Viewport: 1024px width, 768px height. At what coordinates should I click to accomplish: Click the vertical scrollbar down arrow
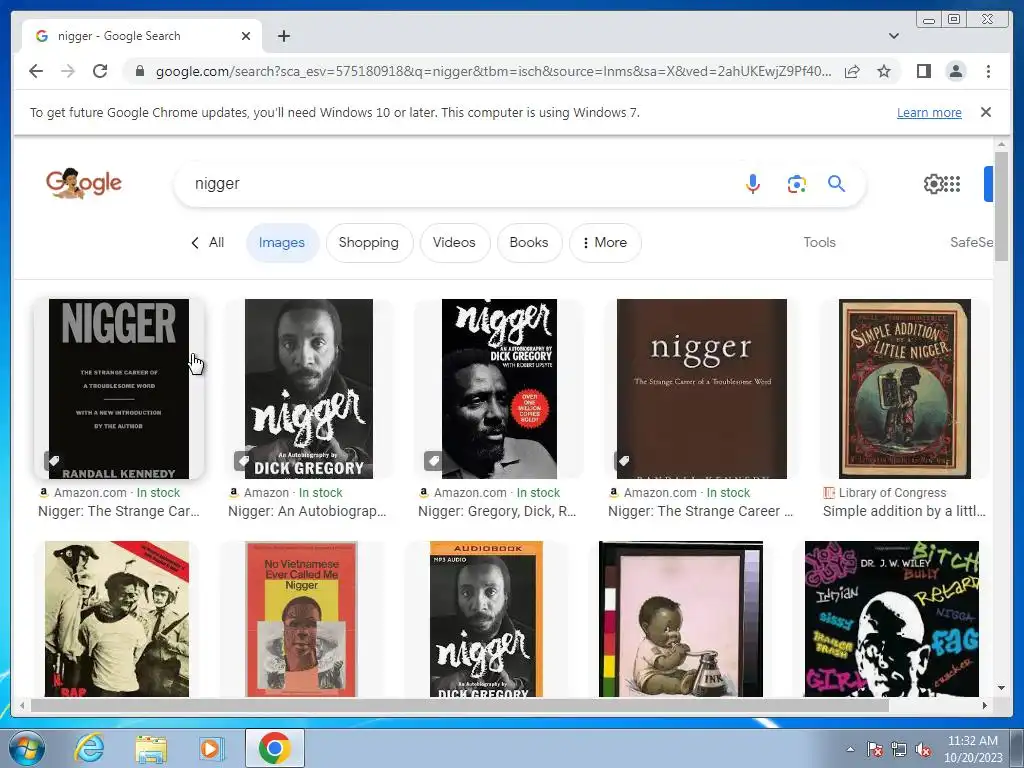(1001, 688)
